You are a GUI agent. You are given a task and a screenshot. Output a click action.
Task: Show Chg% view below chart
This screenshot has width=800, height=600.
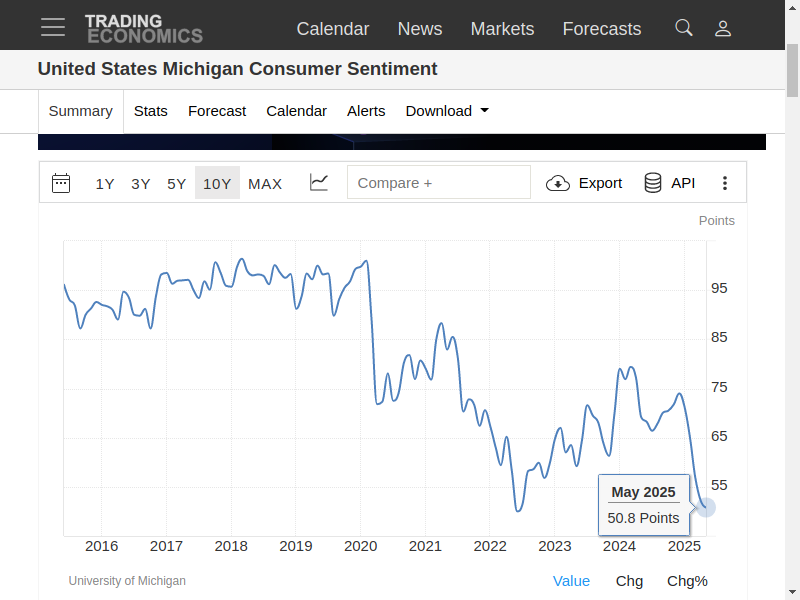(x=687, y=581)
